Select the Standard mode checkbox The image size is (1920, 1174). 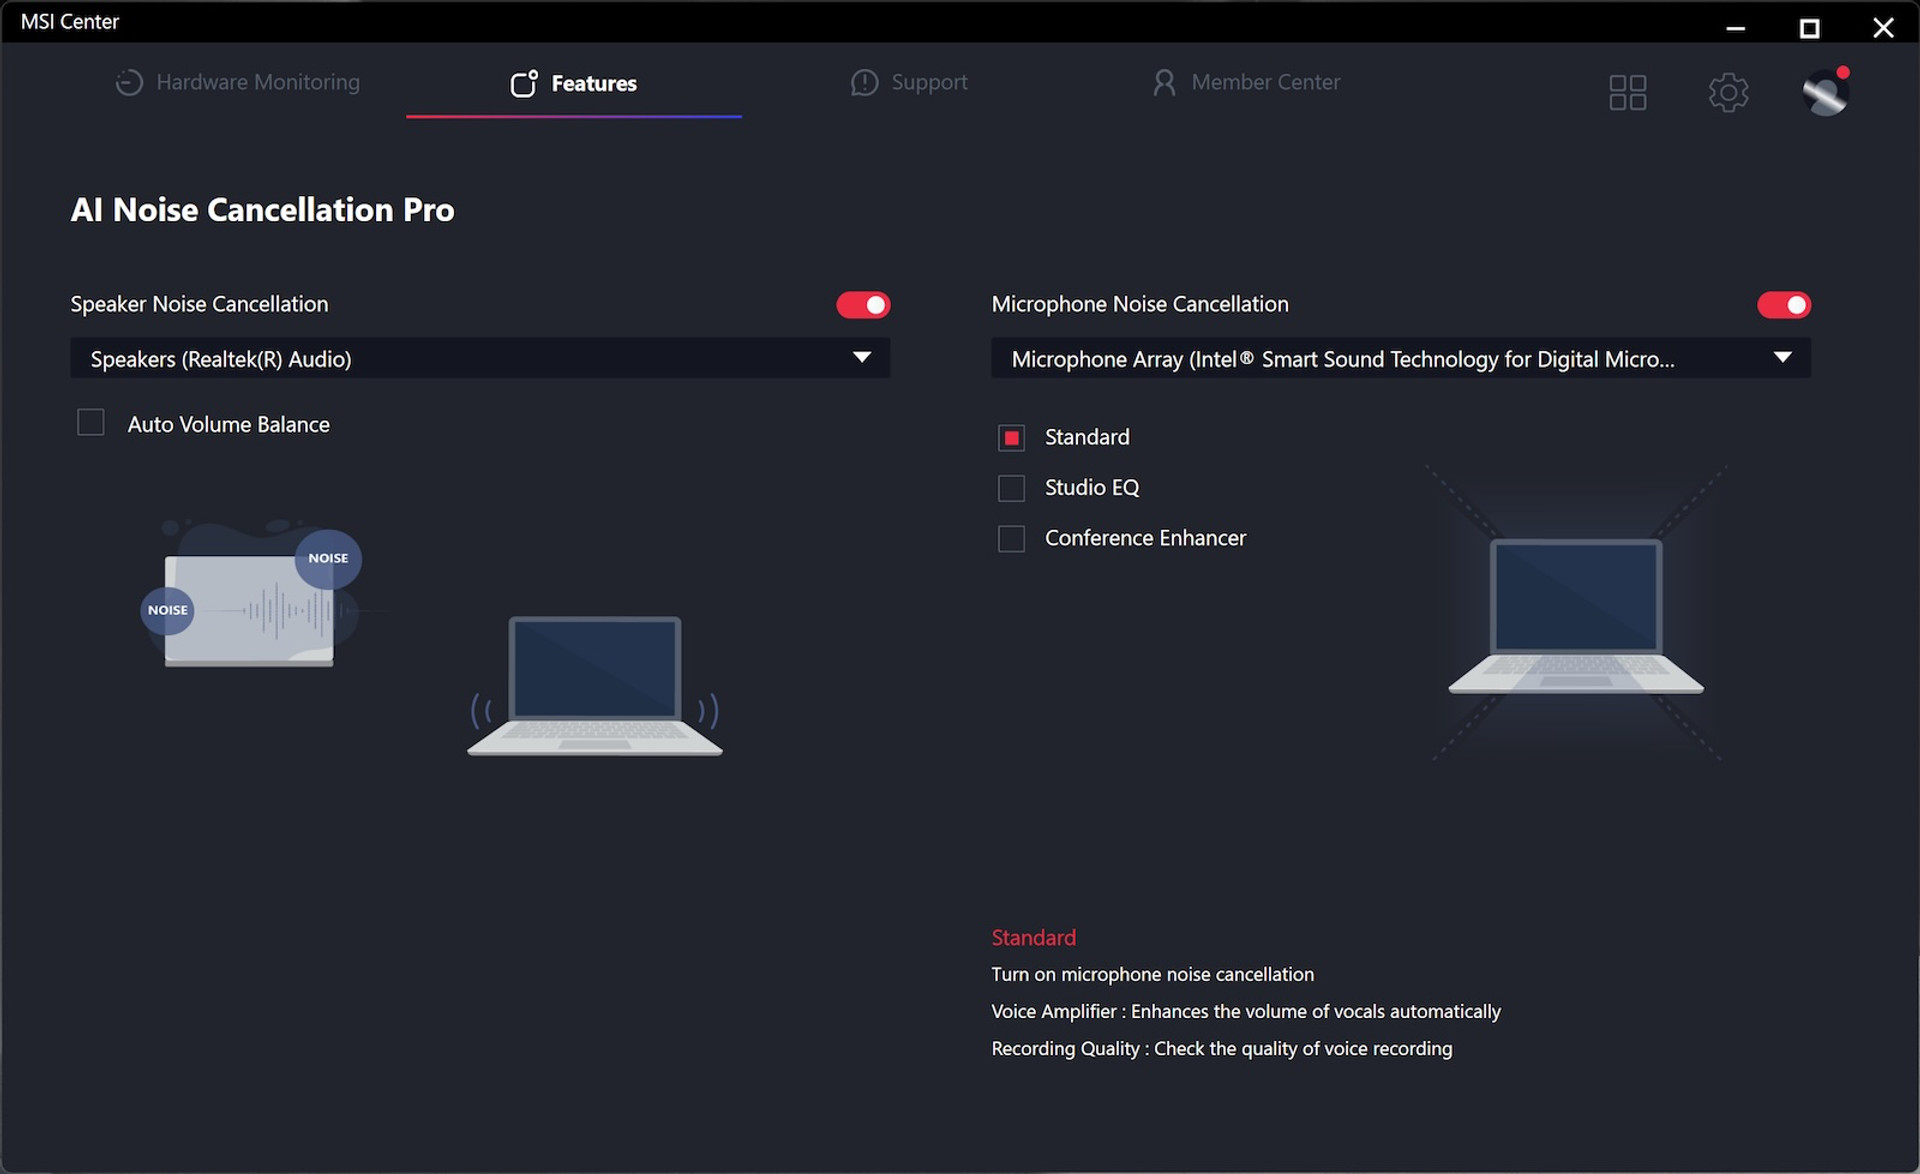click(x=1011, y=438)
